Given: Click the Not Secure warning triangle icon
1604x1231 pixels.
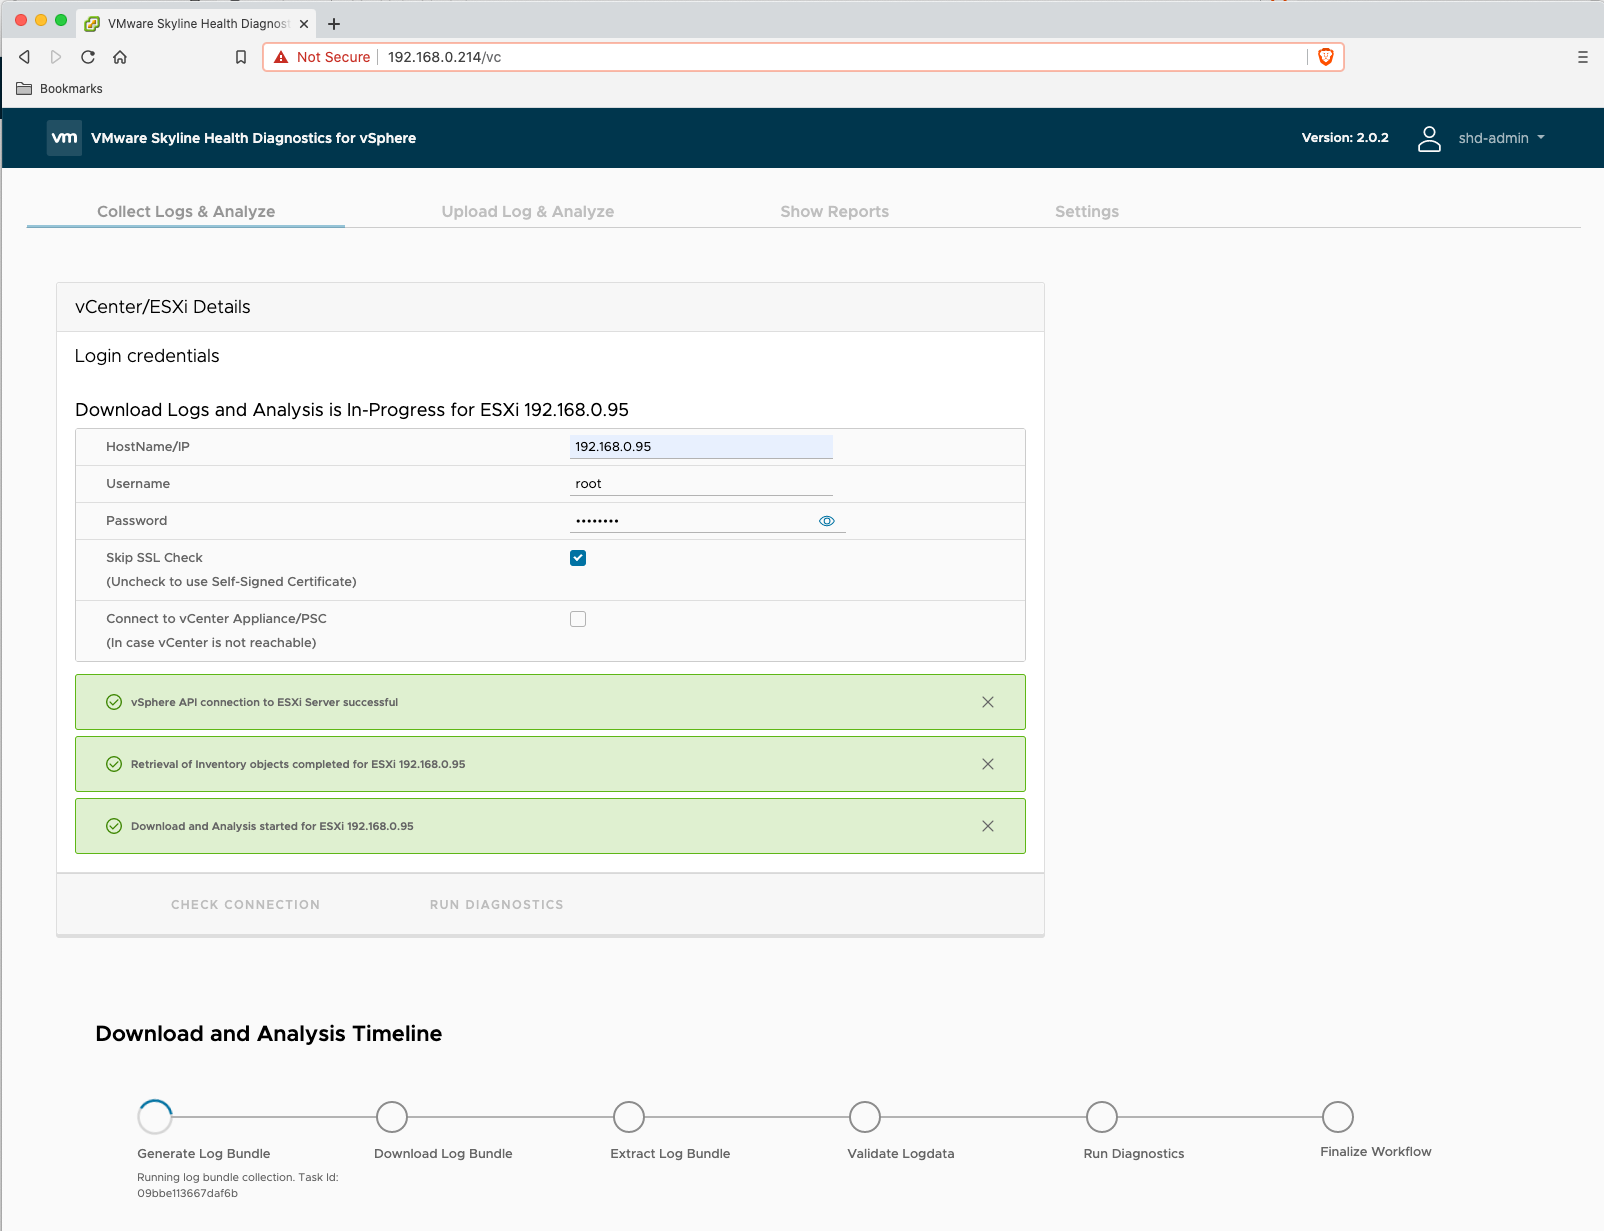Looking at the screenshot, I should click(x=281, y=57).
